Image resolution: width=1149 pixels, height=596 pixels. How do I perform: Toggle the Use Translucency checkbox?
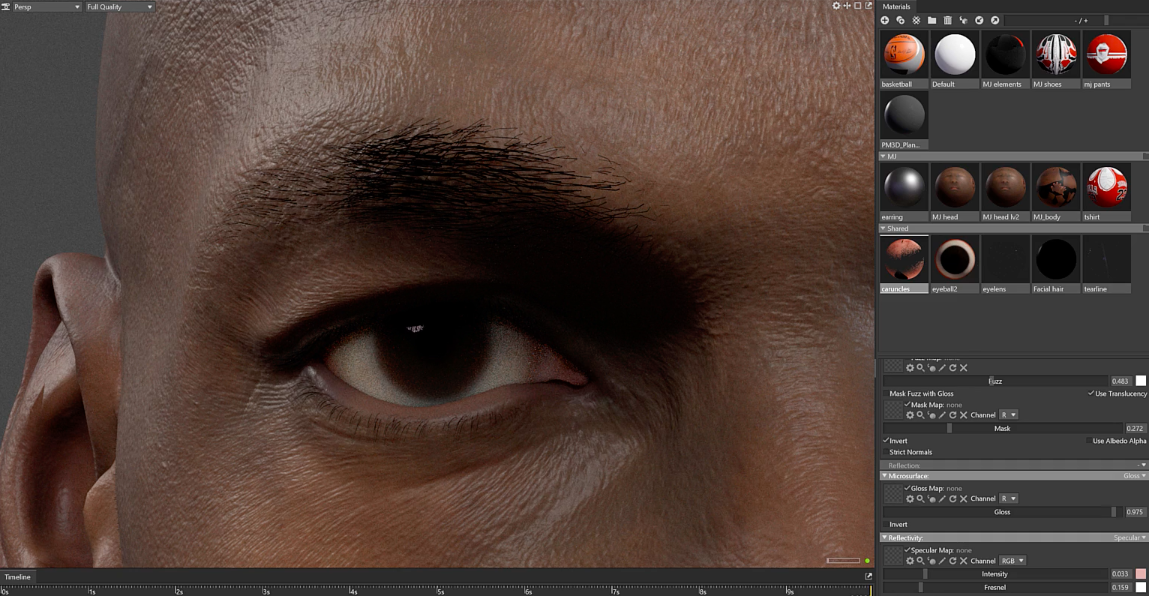click(1091, 393)
